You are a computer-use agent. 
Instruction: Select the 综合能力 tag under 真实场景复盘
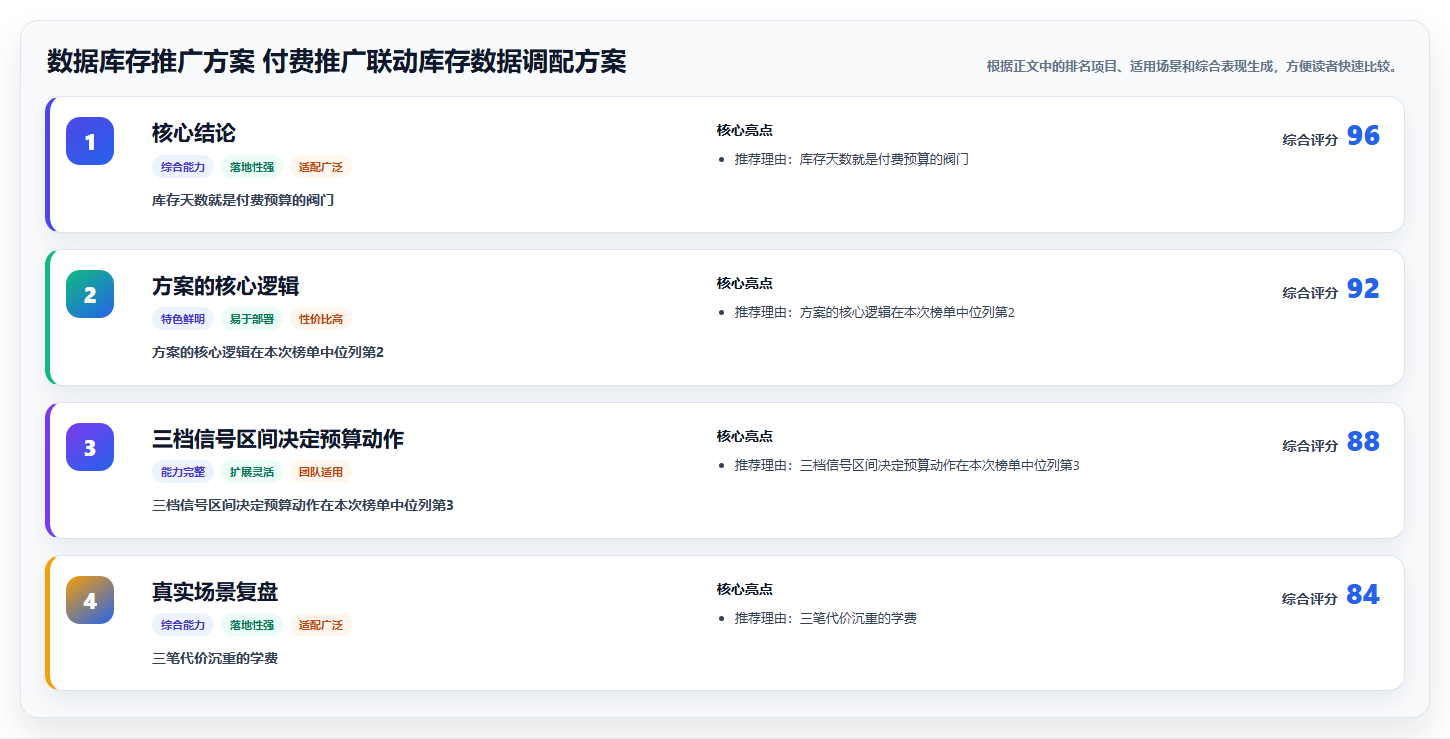[x=183, y=625]
